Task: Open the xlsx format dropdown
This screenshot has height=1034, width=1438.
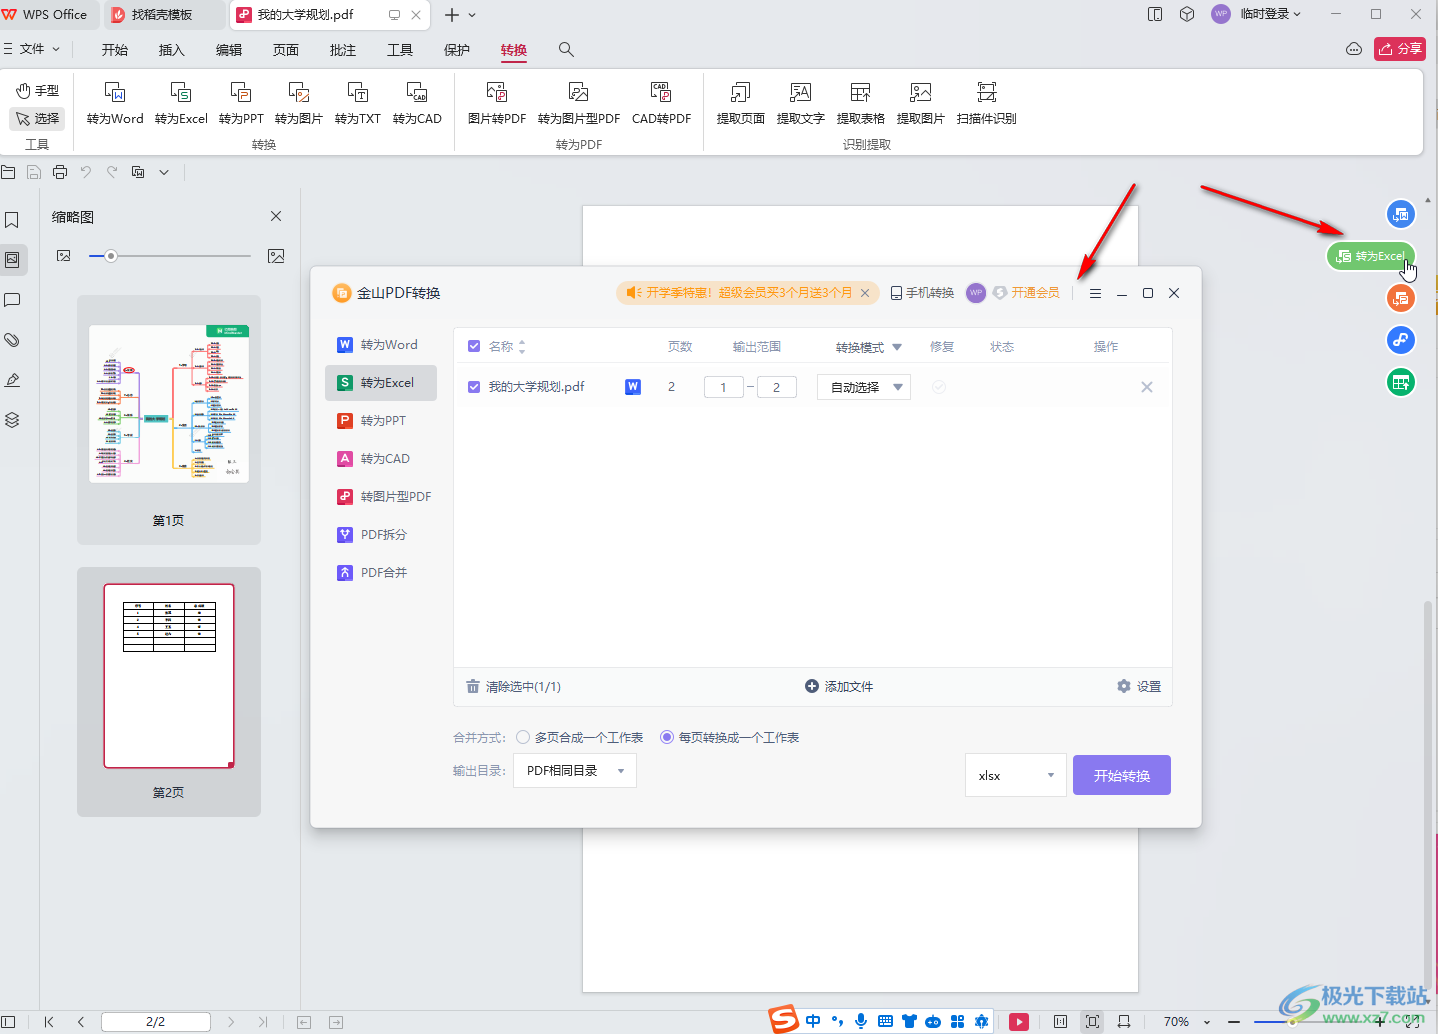Action: 1016,775
